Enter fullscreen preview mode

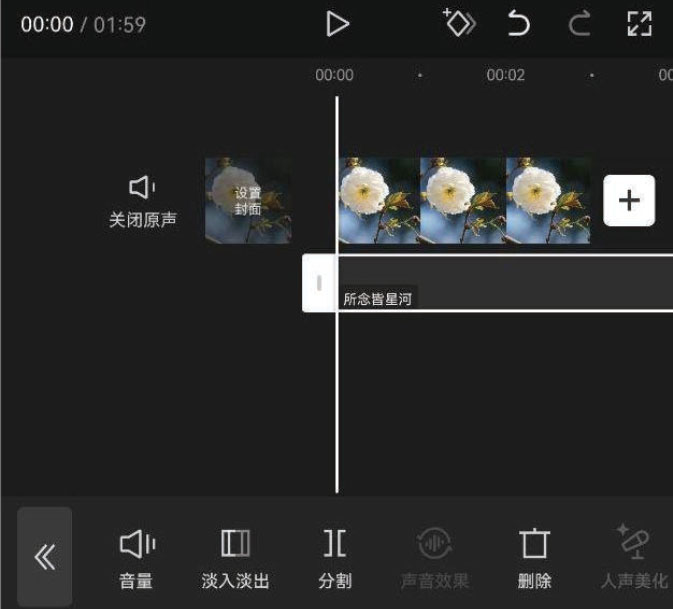639,24
